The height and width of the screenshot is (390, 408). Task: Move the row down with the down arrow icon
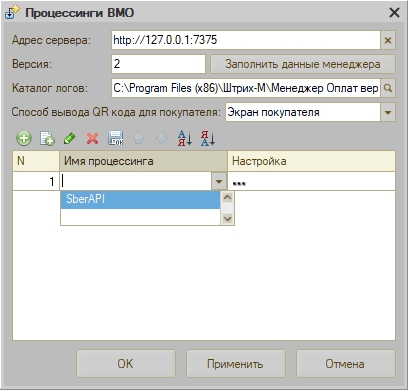(x=161, y=138)
